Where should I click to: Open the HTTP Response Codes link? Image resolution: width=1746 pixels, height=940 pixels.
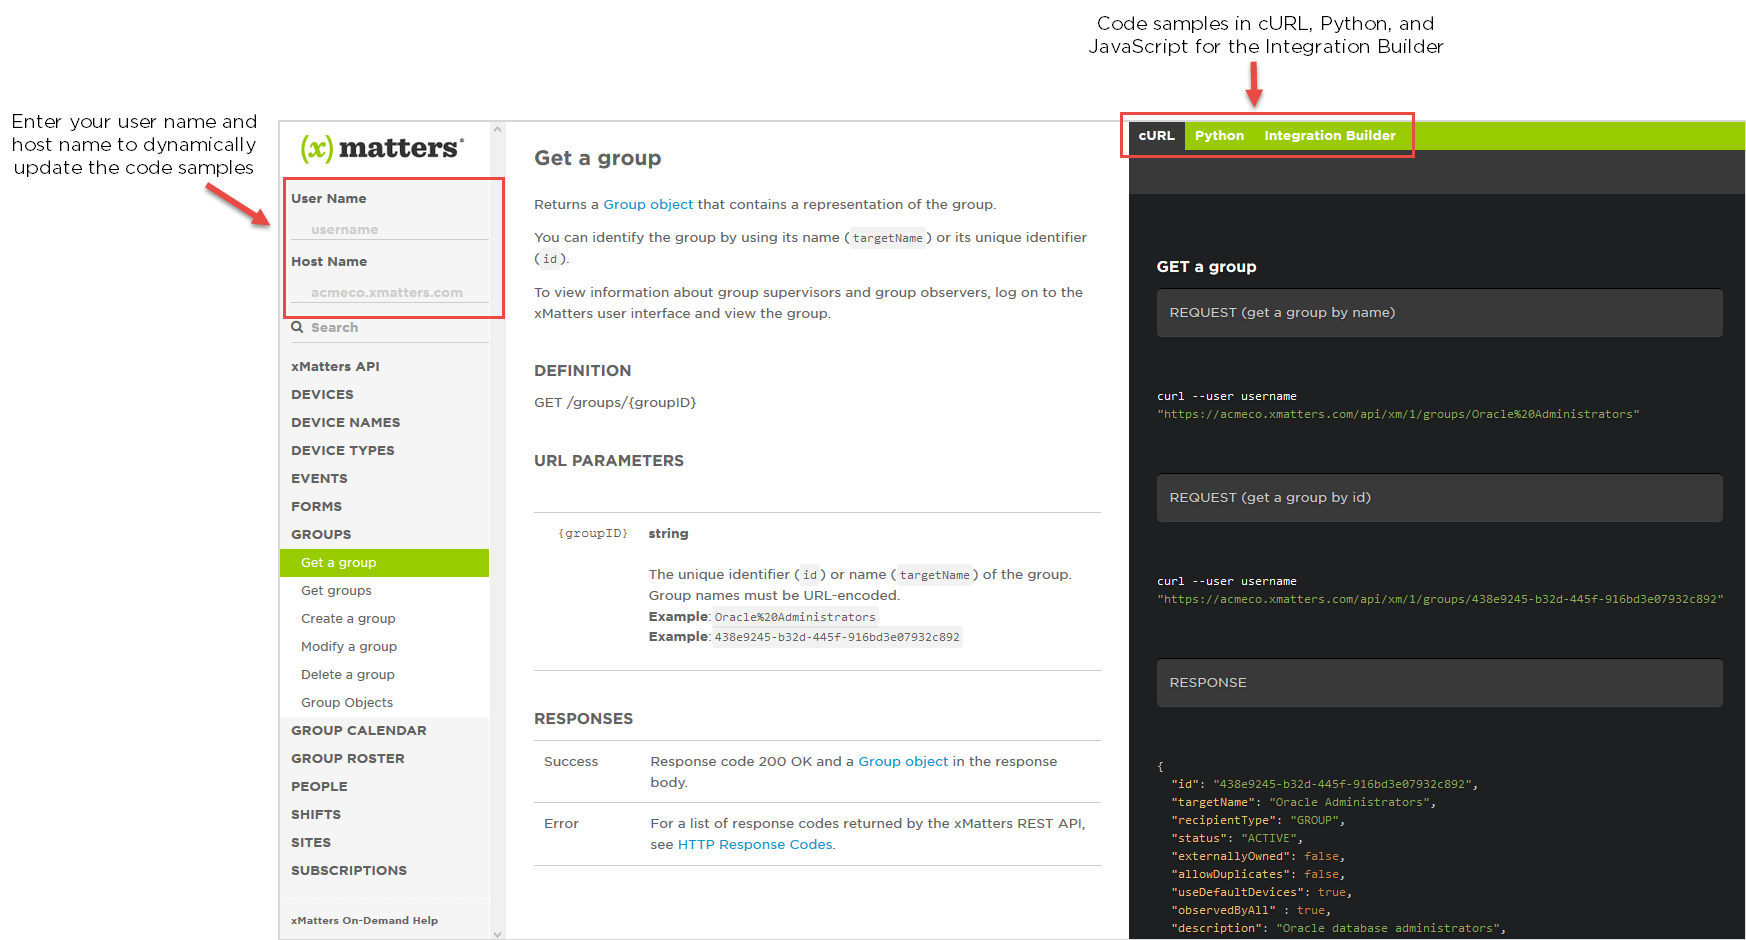pos(755,845)
